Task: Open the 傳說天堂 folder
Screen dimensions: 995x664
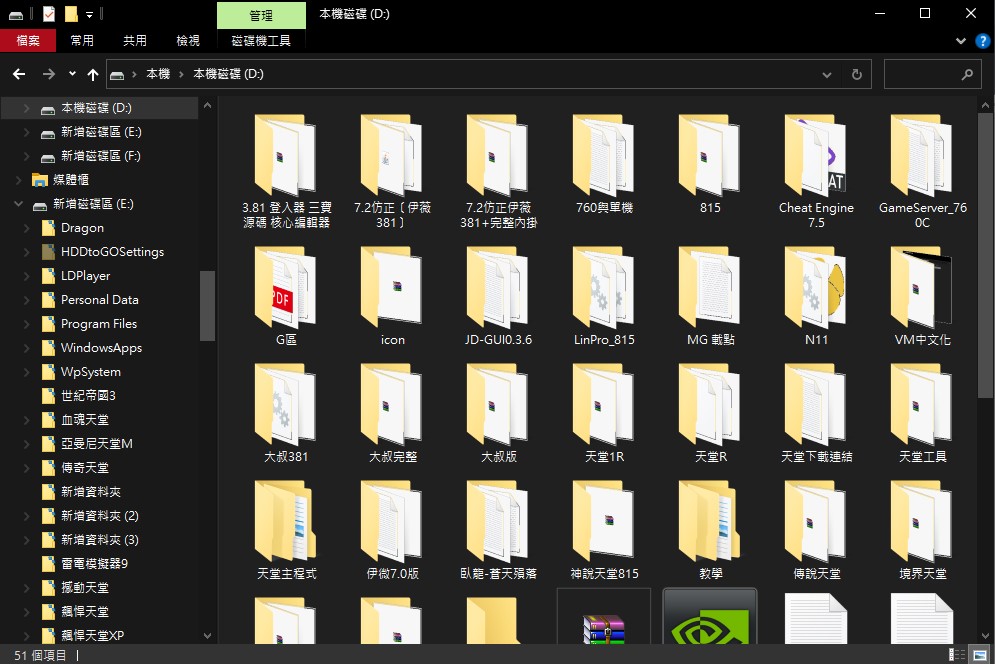Action: pos(816,530)
